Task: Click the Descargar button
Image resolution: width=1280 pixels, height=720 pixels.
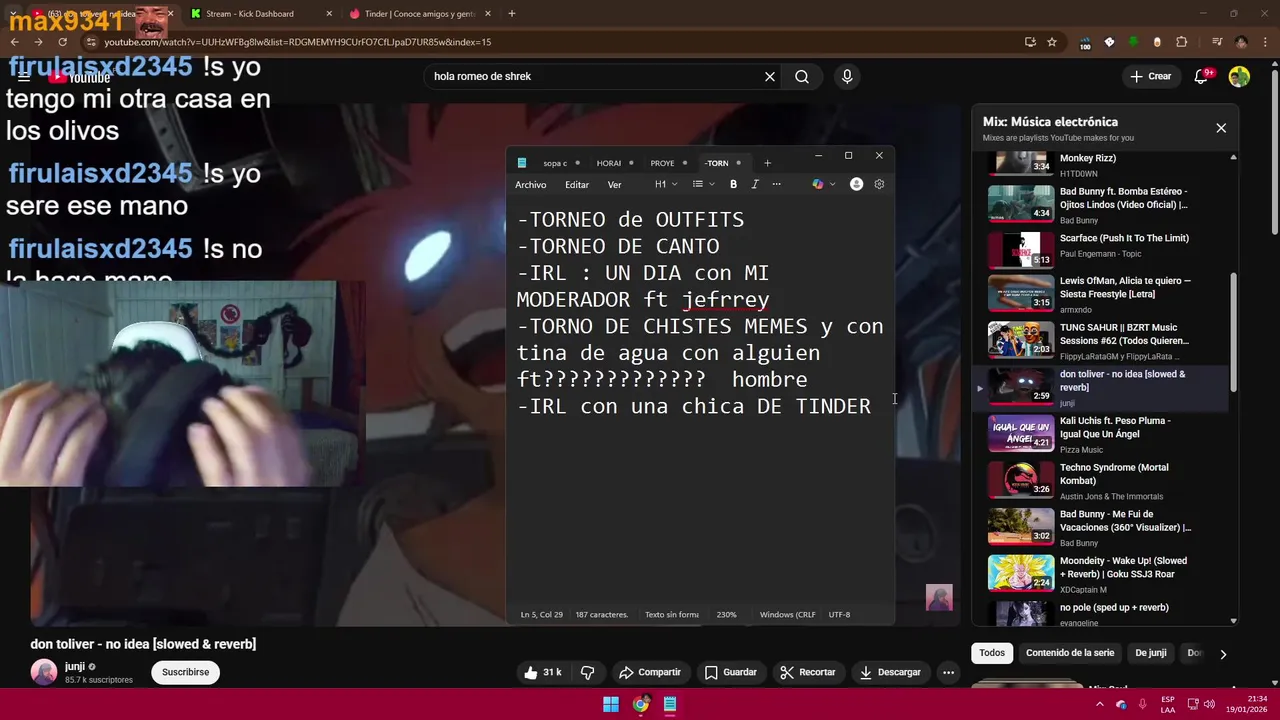Action: 890,672
